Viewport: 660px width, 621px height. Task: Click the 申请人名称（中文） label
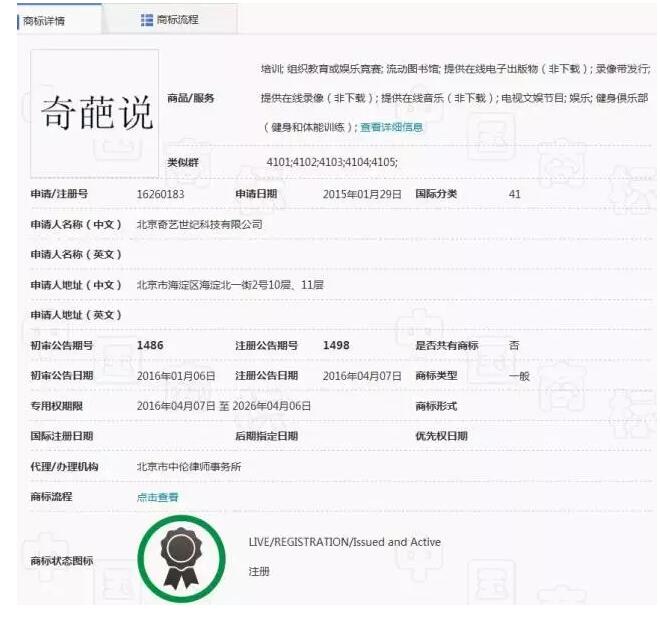76,224
